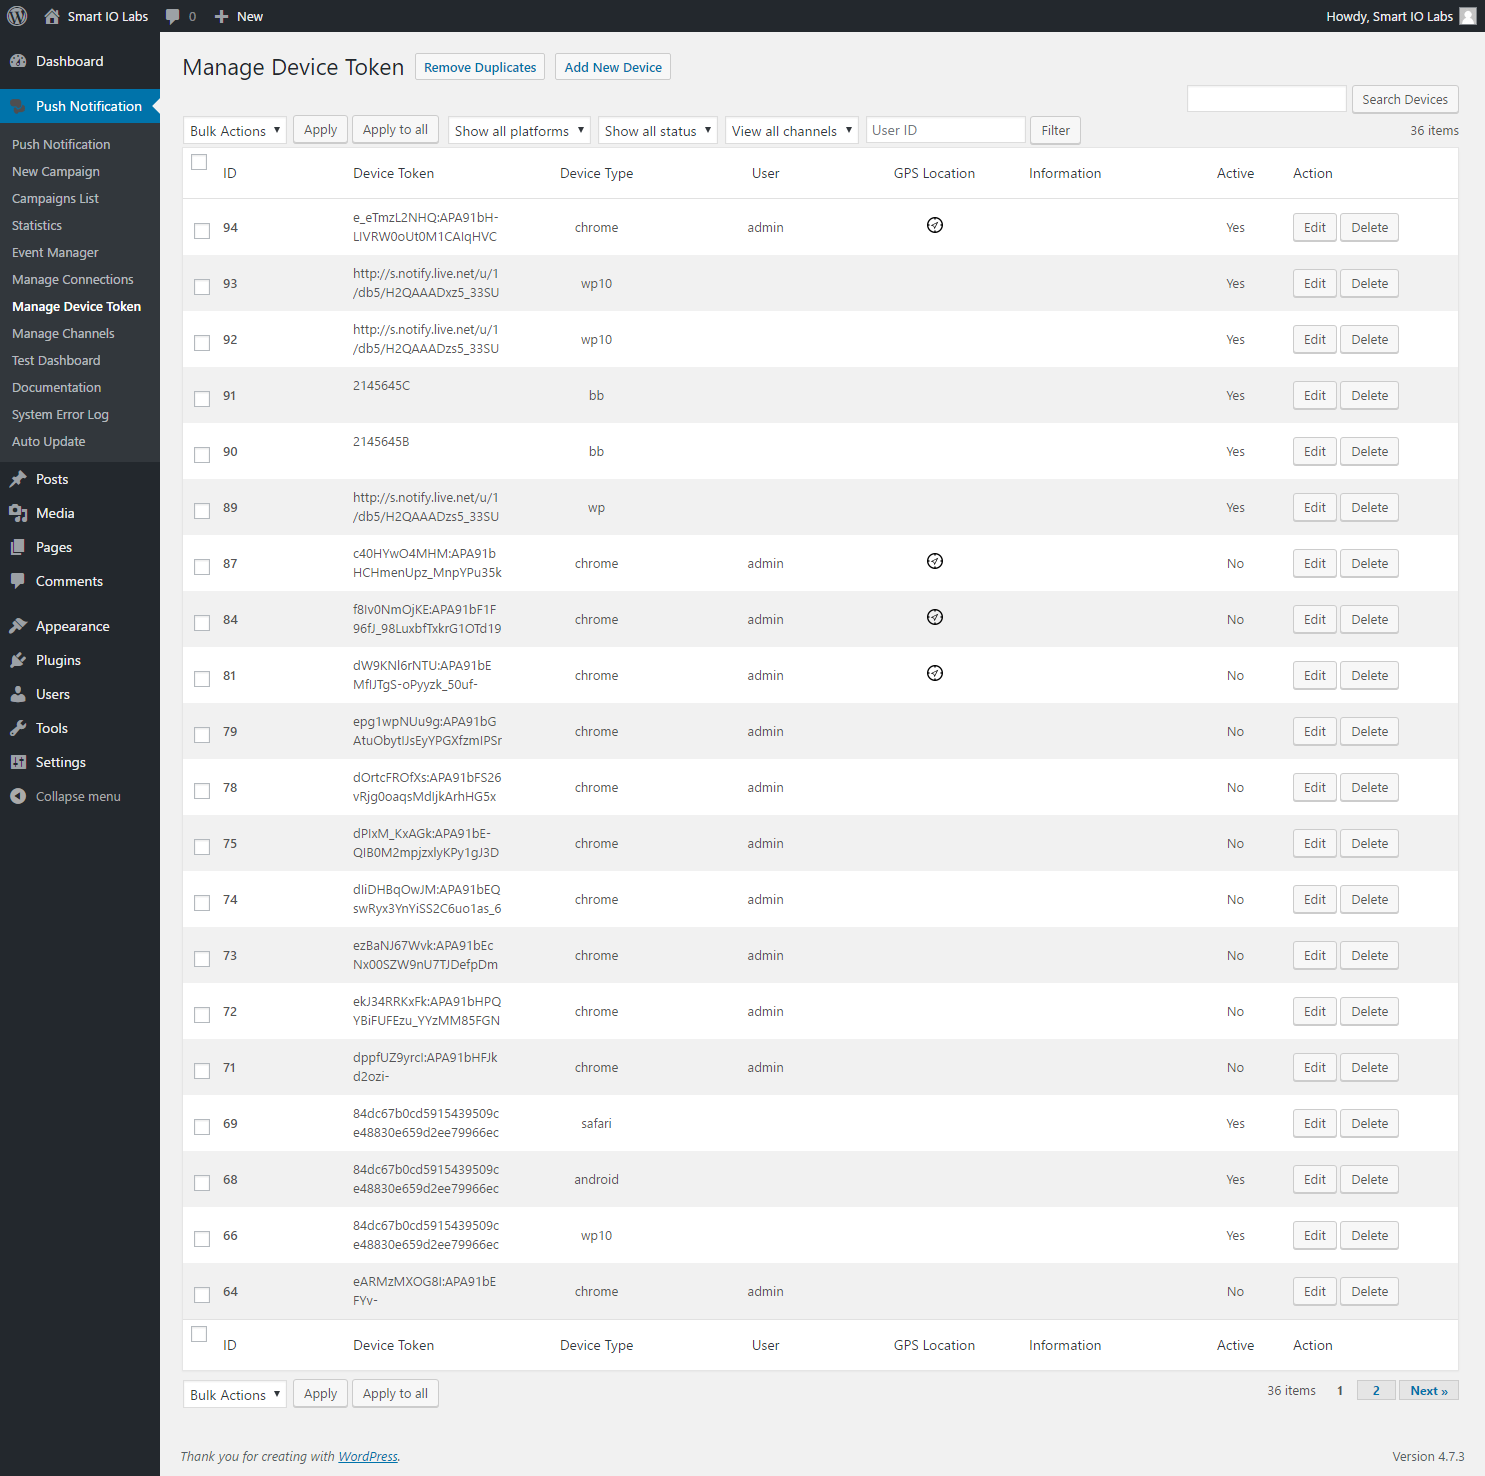Image resolution: width=1485 pixels, height=1476 pixels.
Task: Delete the device with ID 90
Action: [x=1368, y=451]
